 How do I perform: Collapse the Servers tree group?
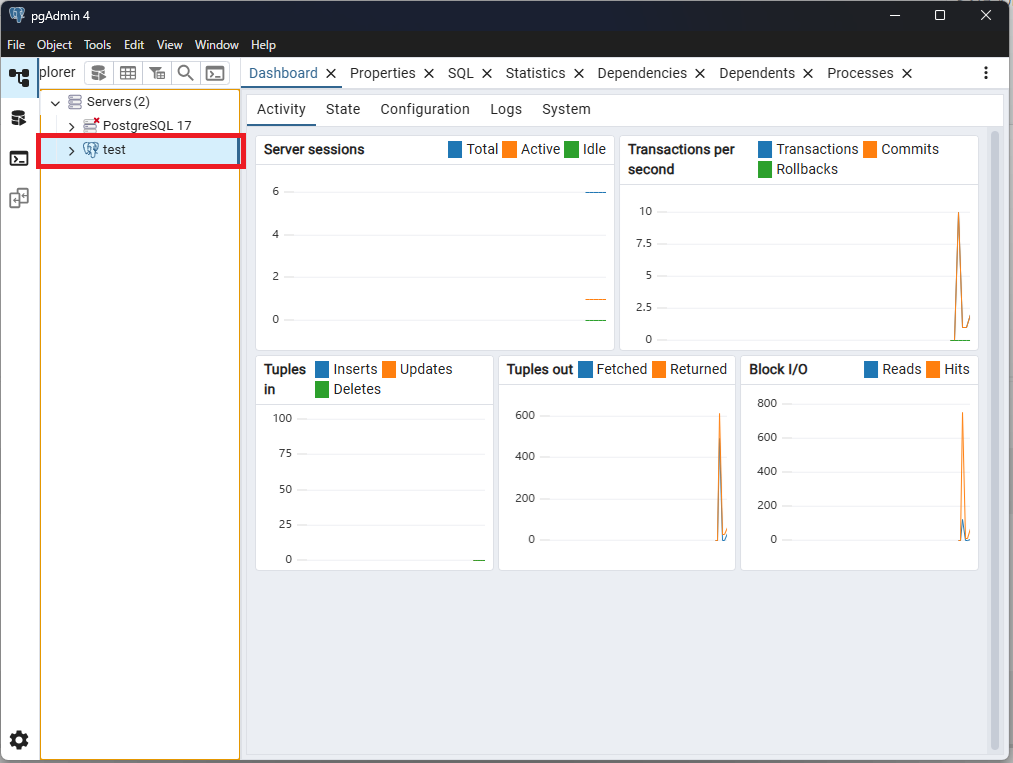coord(56,103)
